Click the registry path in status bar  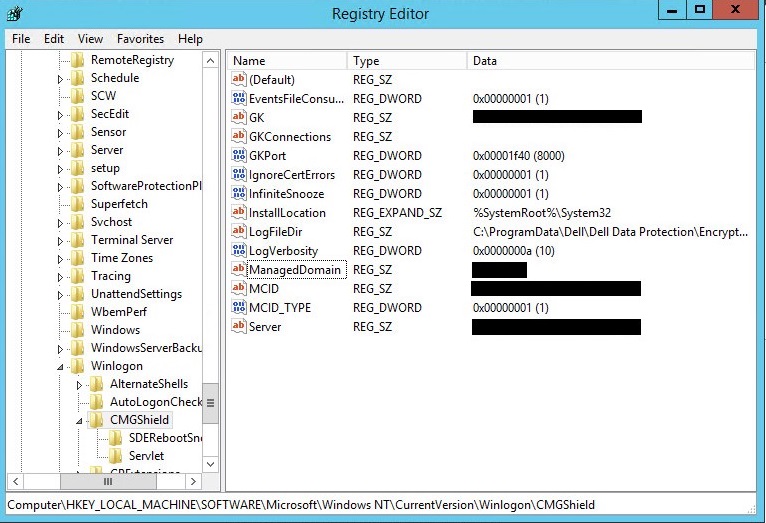coord(301,504)
